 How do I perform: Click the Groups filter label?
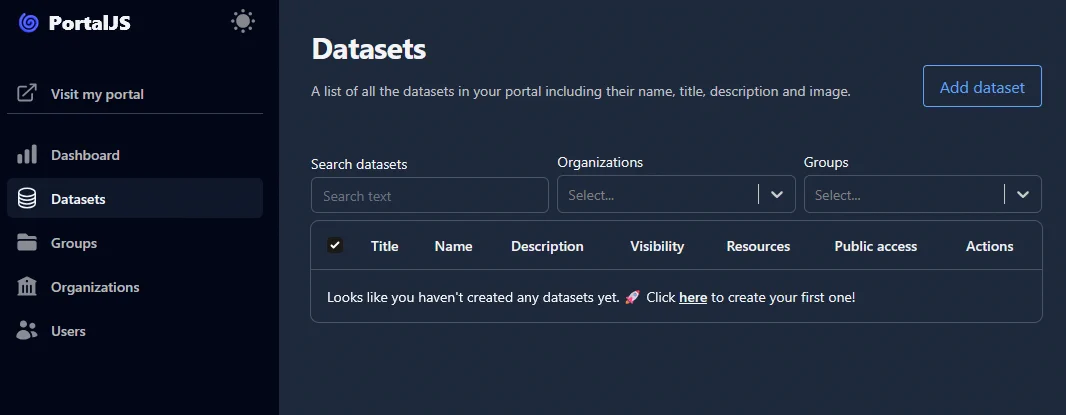pyautogui.click(x=826, y=163)
